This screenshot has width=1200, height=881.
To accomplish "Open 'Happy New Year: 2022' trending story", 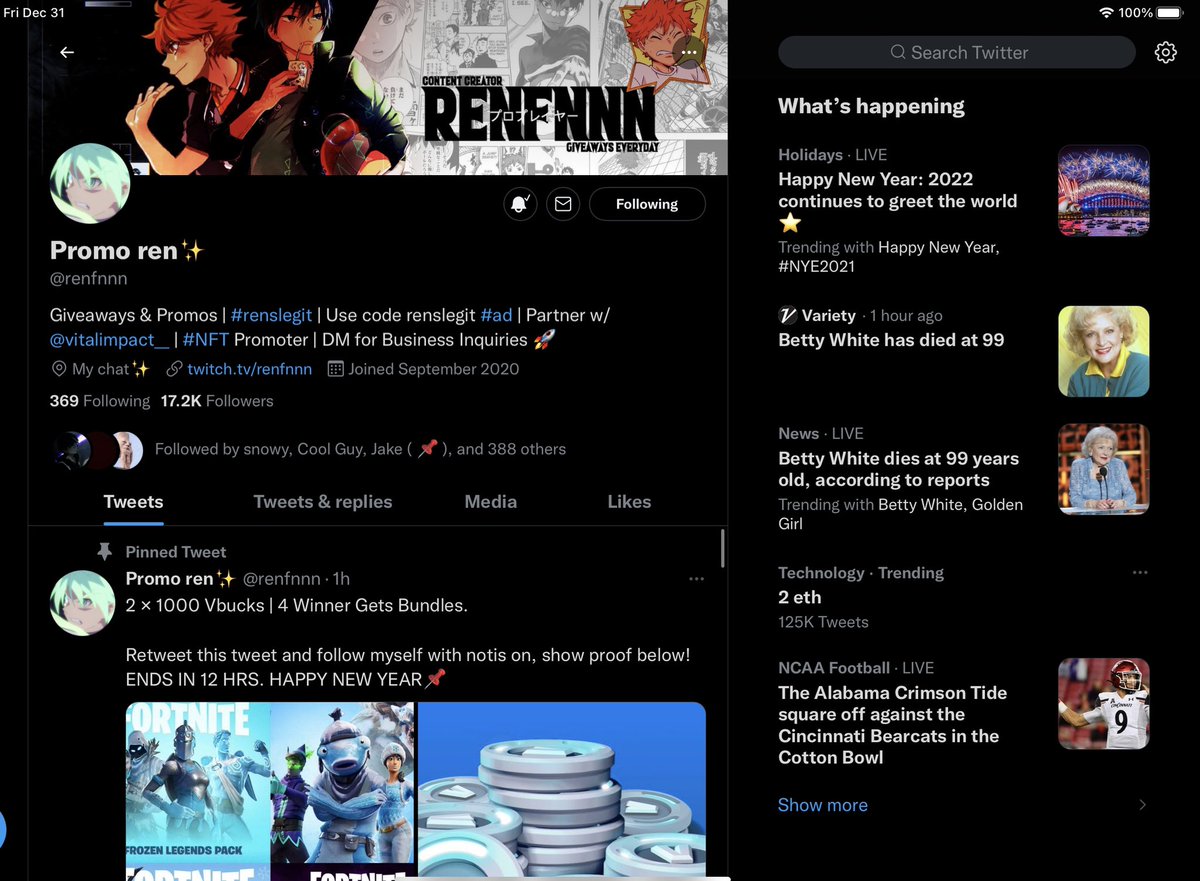I will 898,201.
